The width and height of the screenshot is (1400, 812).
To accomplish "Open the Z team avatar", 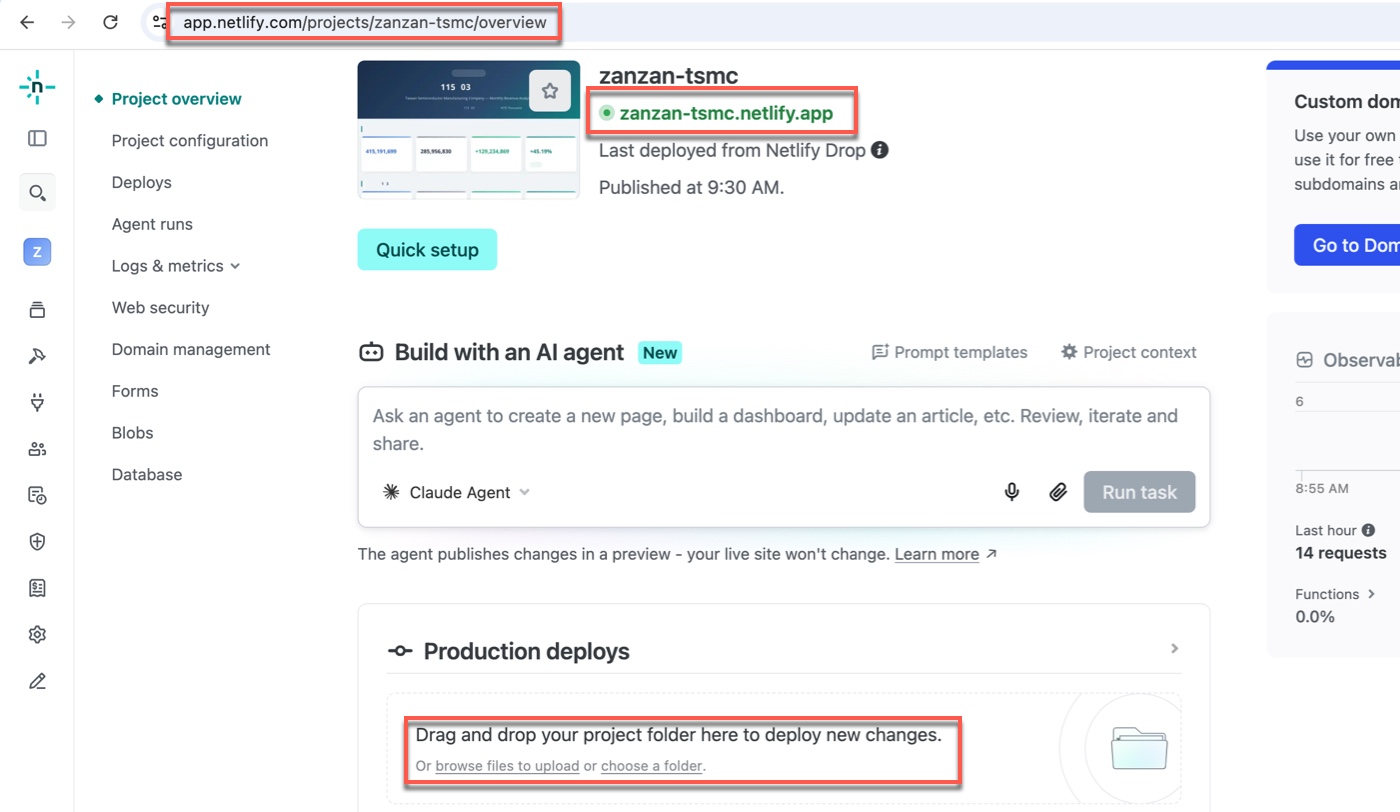I will click(x=37, y=252).
